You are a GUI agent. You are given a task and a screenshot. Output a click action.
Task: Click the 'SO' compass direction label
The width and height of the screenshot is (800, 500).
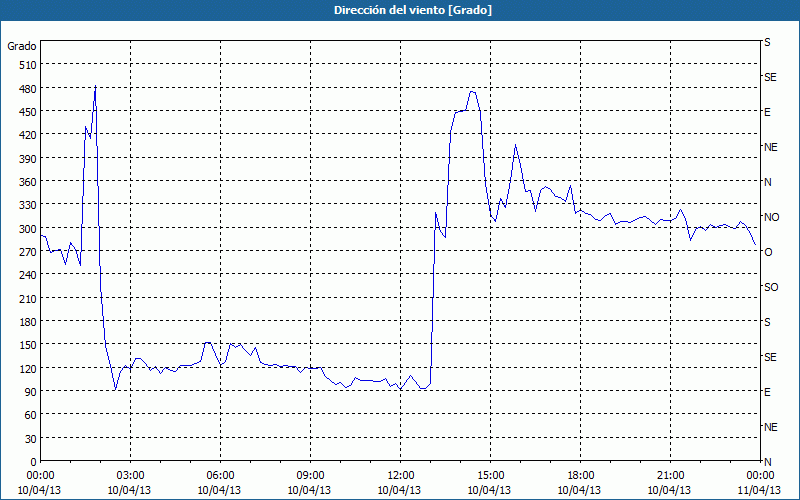[x=771, y=287]
